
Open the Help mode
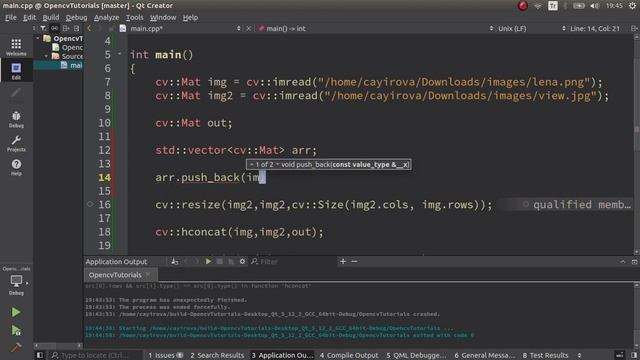click(x=16, y=167)
